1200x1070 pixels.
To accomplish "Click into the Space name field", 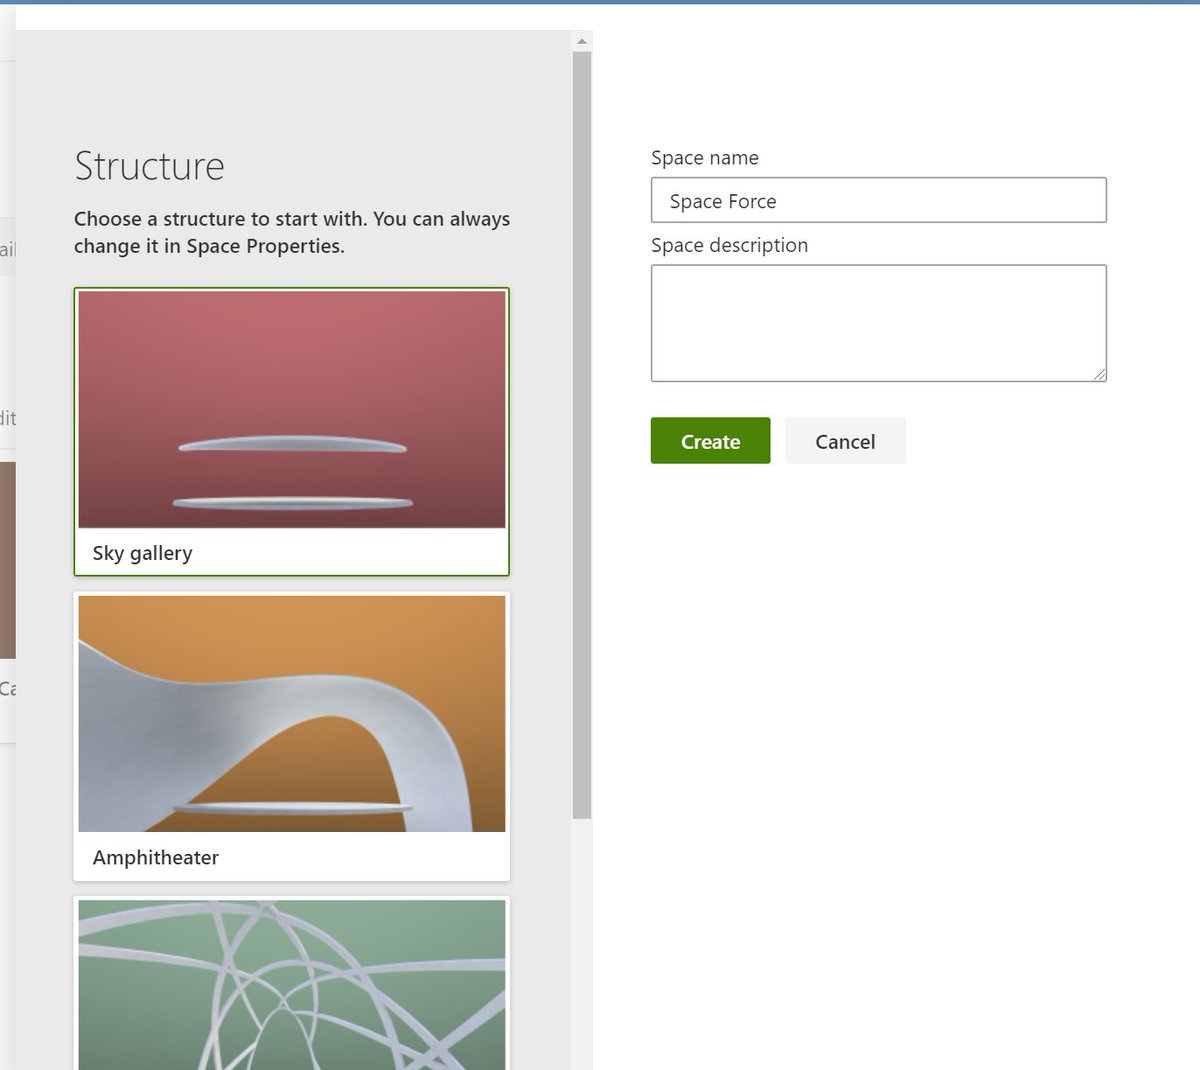I will (x=878, y=200).
